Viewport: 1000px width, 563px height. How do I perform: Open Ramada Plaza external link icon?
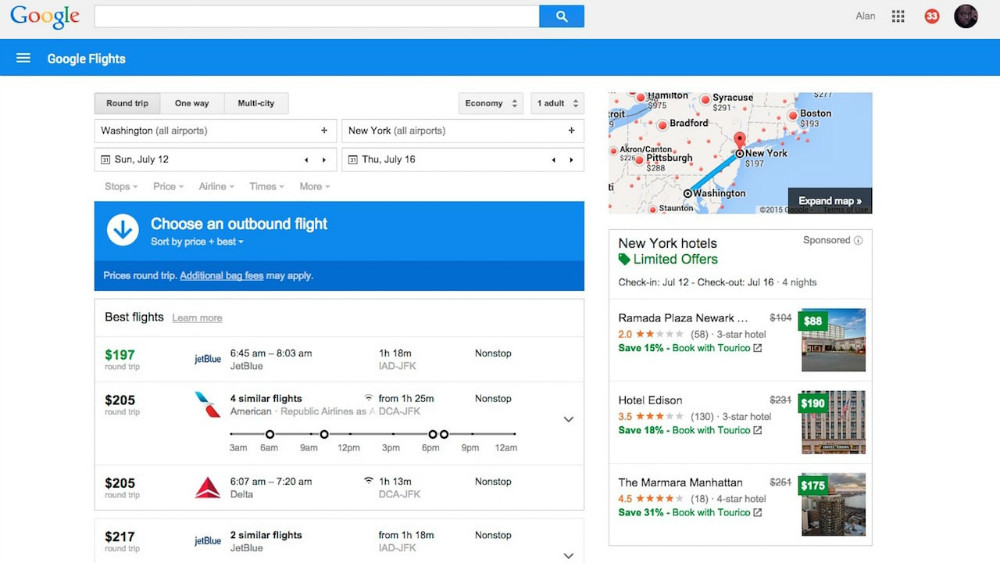pyautogui.click(x=758, y=348)
